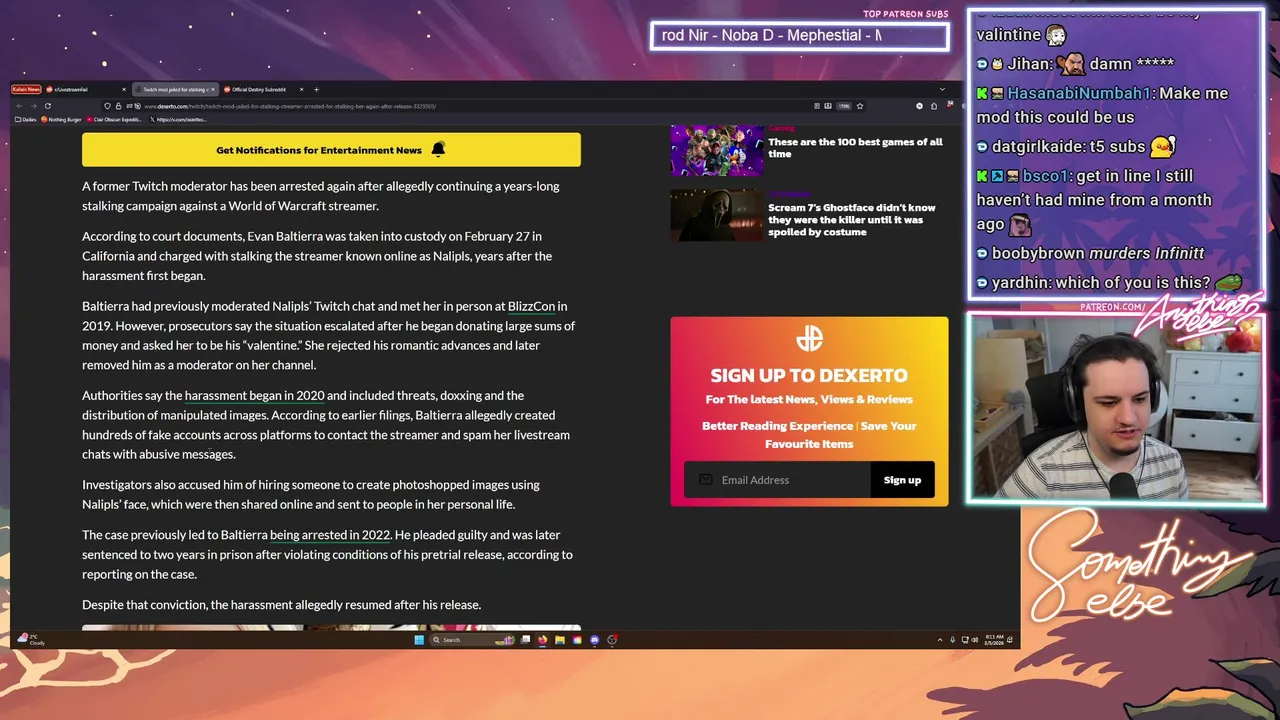This screenshot has width=1280, height=720.
Task: Close the Official Destiny Subreddit tab
Action: [x=301, y=89]
